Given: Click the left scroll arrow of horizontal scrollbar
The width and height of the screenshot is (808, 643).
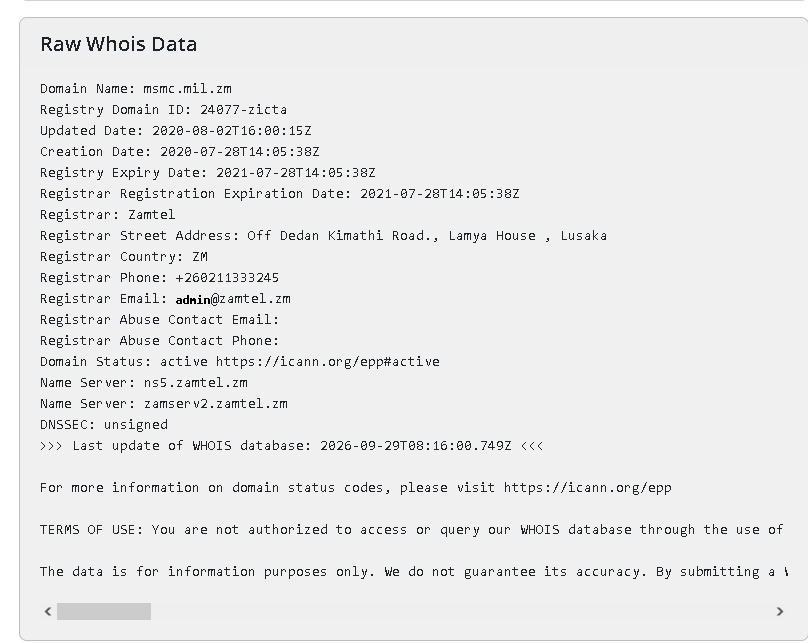Looking at the screenshot, I should pyautogui.click(x=48, y=612).
